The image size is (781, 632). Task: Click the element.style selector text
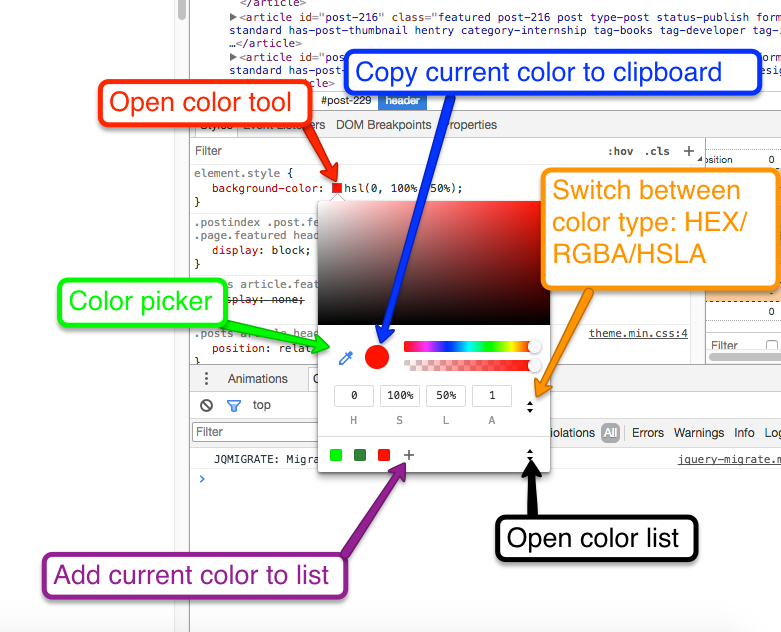(237, 173)
